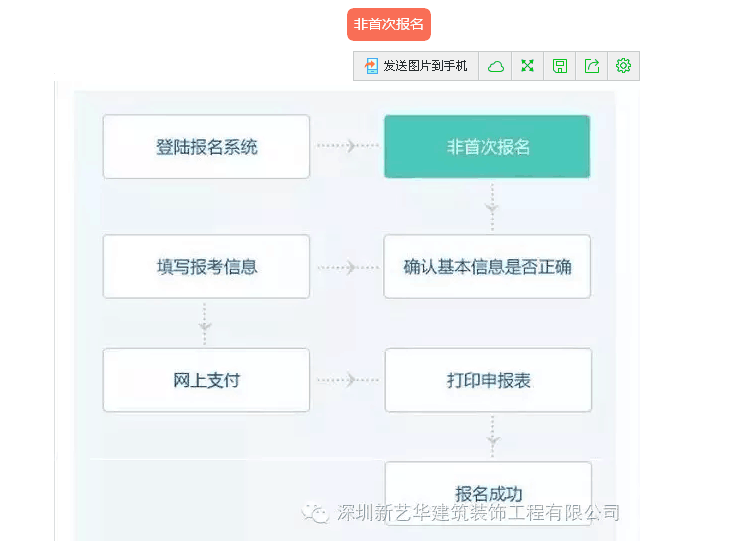750x545 pixels.
Task: Click the cloud upload icon
Action: pos(495,66)
